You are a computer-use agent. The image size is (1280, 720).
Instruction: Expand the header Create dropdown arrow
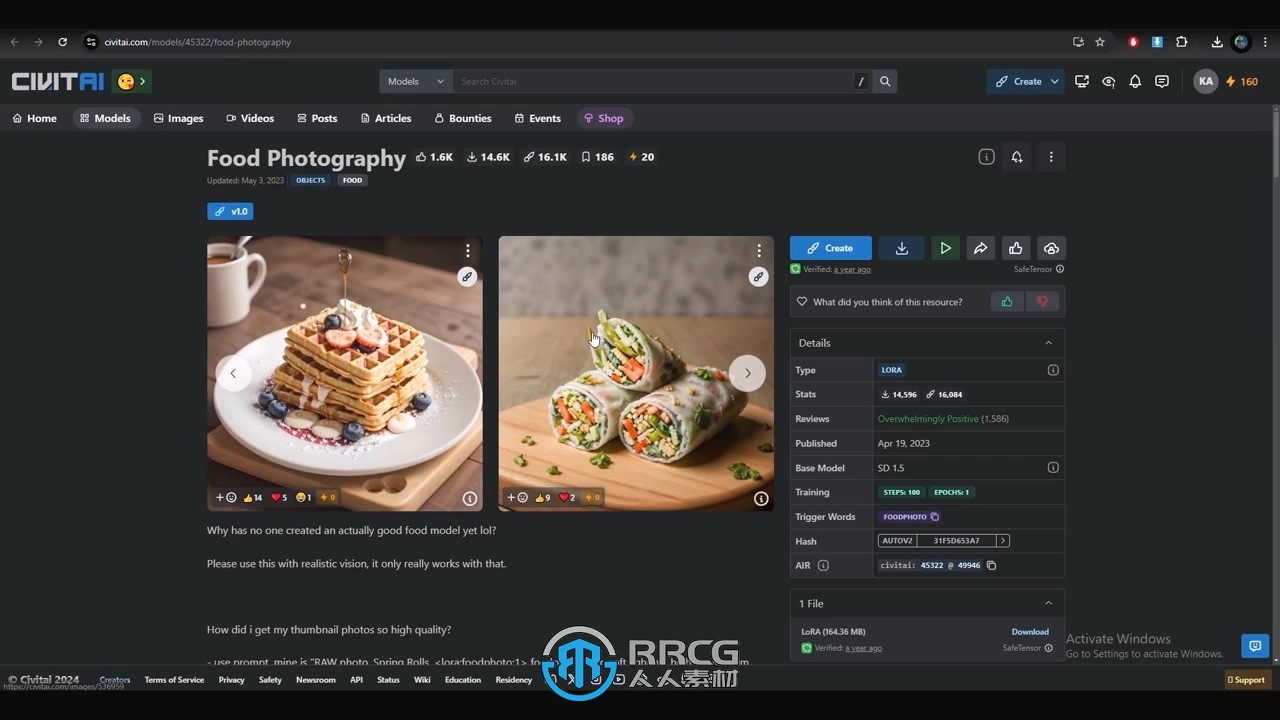[1055, 82]
